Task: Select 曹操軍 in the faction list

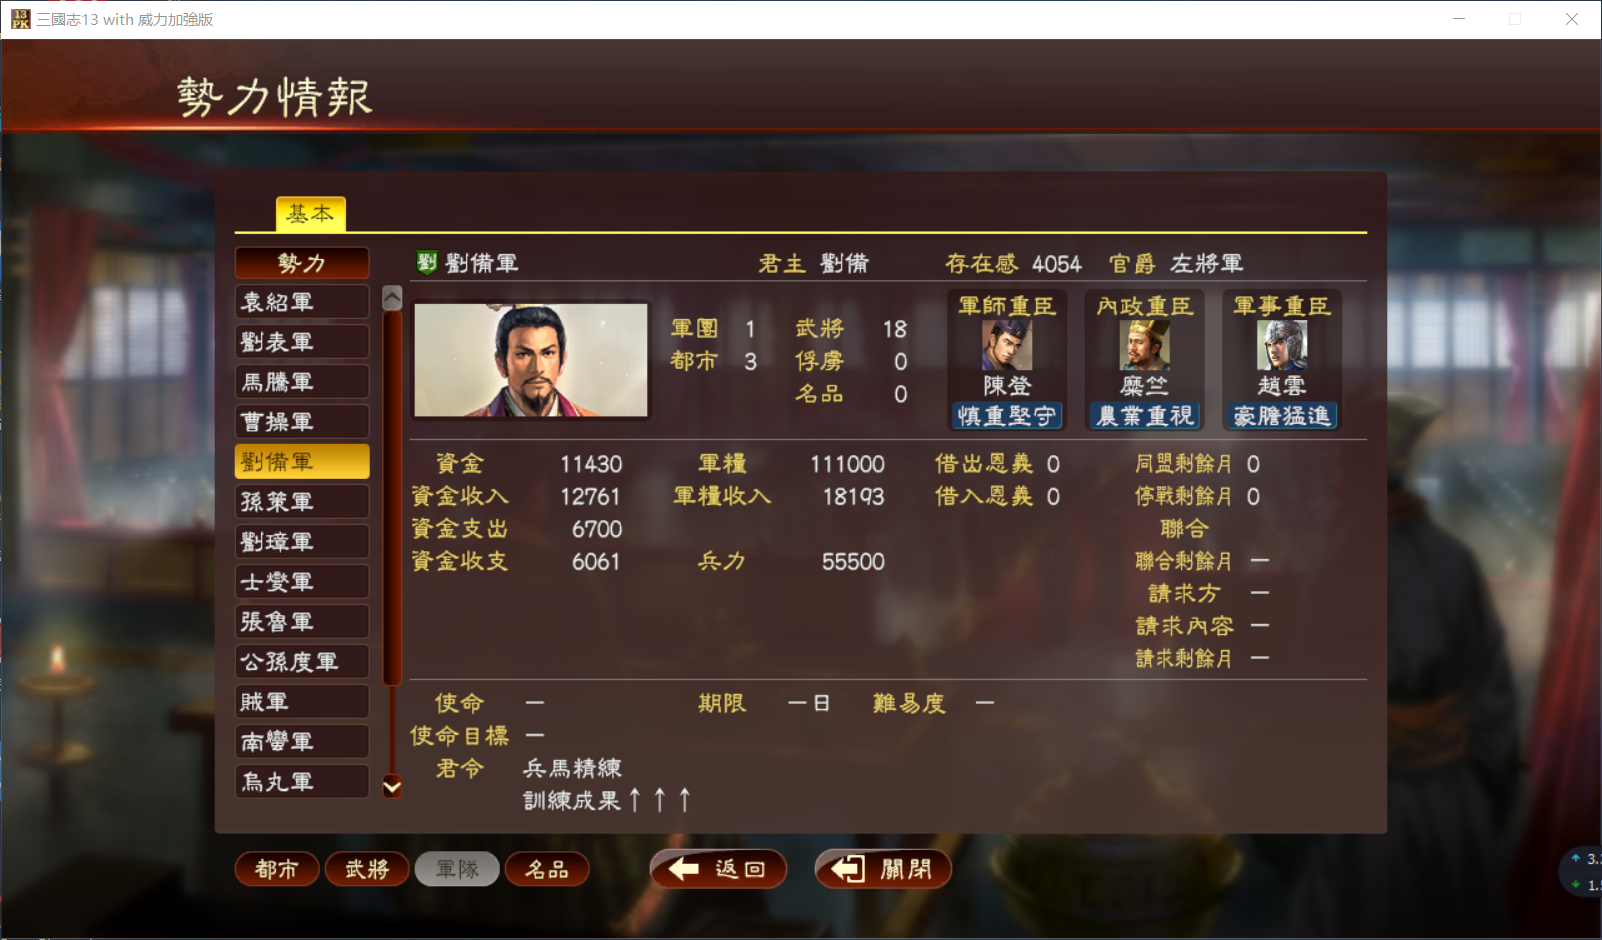Action: 302,422
